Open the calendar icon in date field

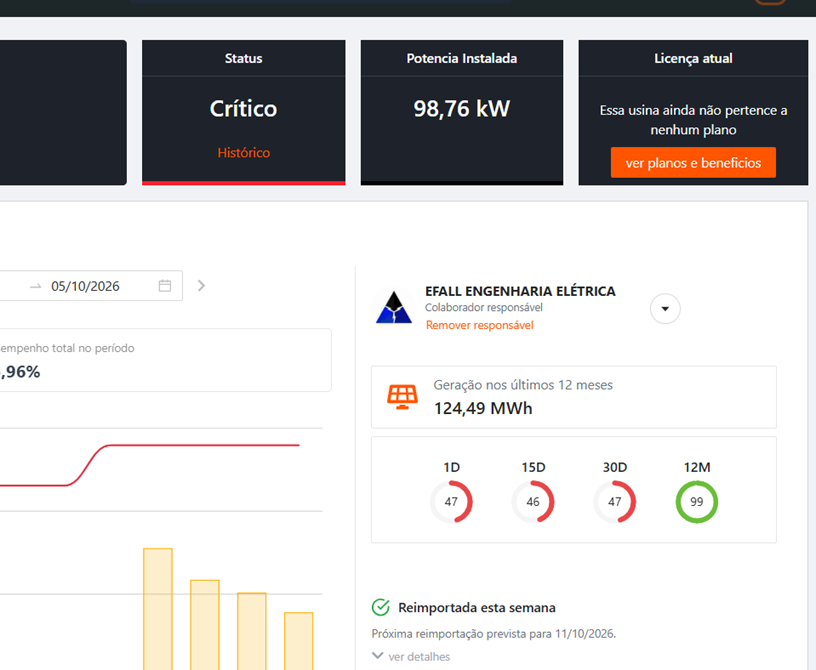click(x=165, y=285)
